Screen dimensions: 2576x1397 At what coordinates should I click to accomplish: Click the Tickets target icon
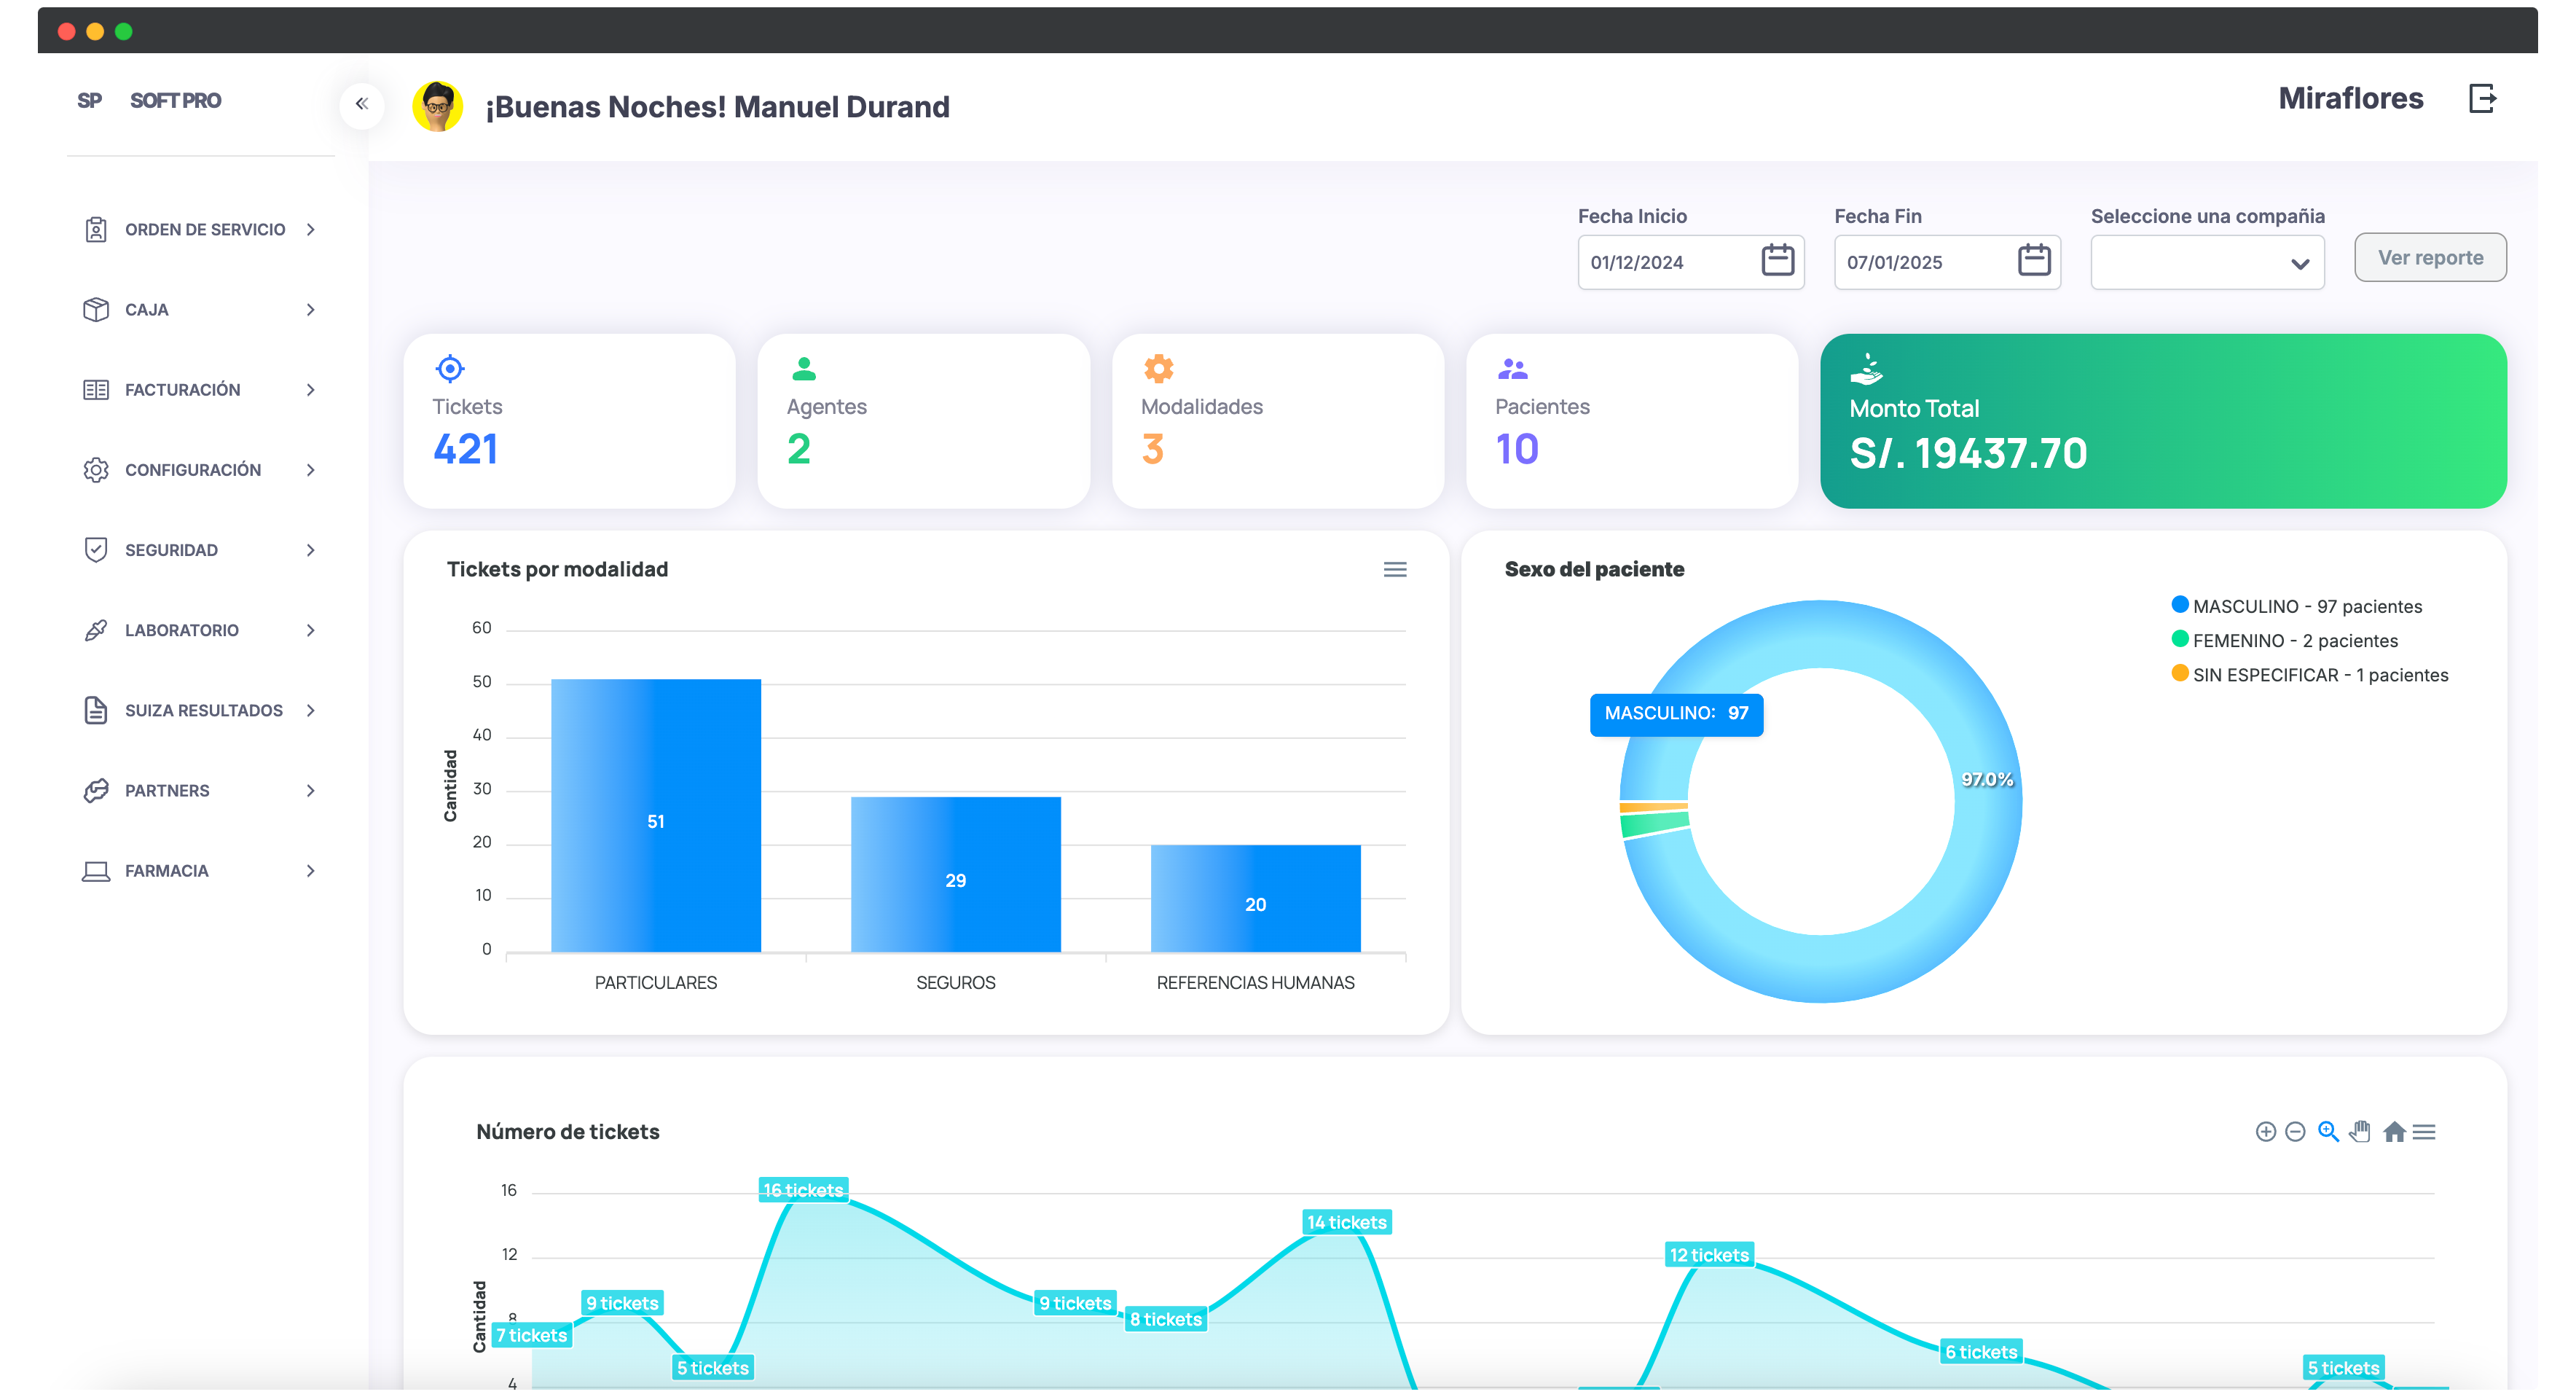pos(450,369)
